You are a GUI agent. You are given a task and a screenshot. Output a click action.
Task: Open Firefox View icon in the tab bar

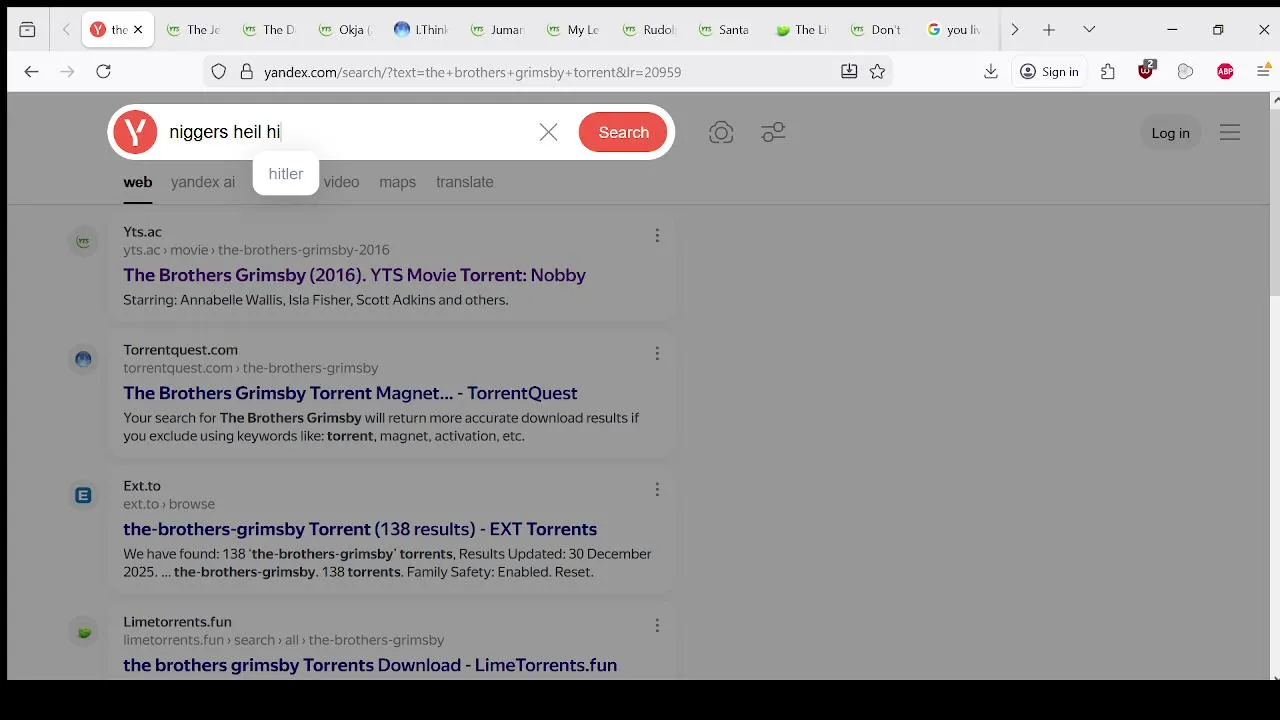click(27, 30)
